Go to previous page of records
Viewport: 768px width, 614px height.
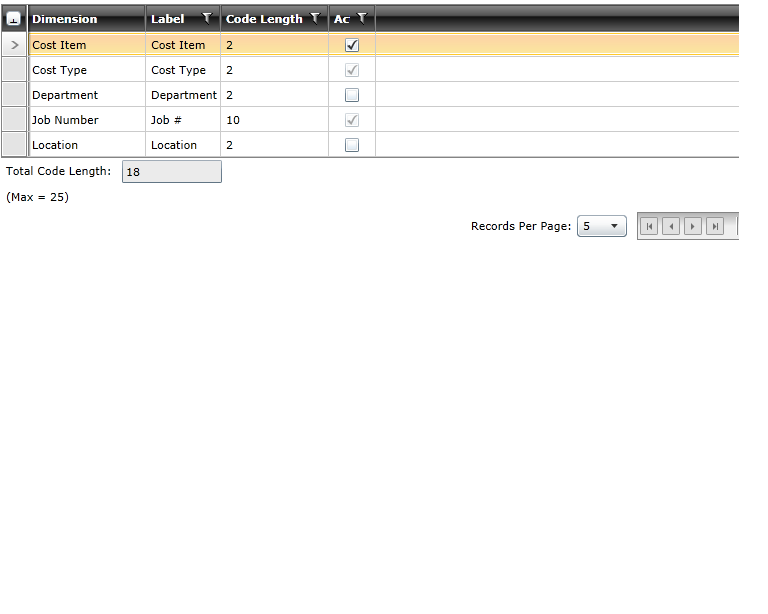click(671, 226)
